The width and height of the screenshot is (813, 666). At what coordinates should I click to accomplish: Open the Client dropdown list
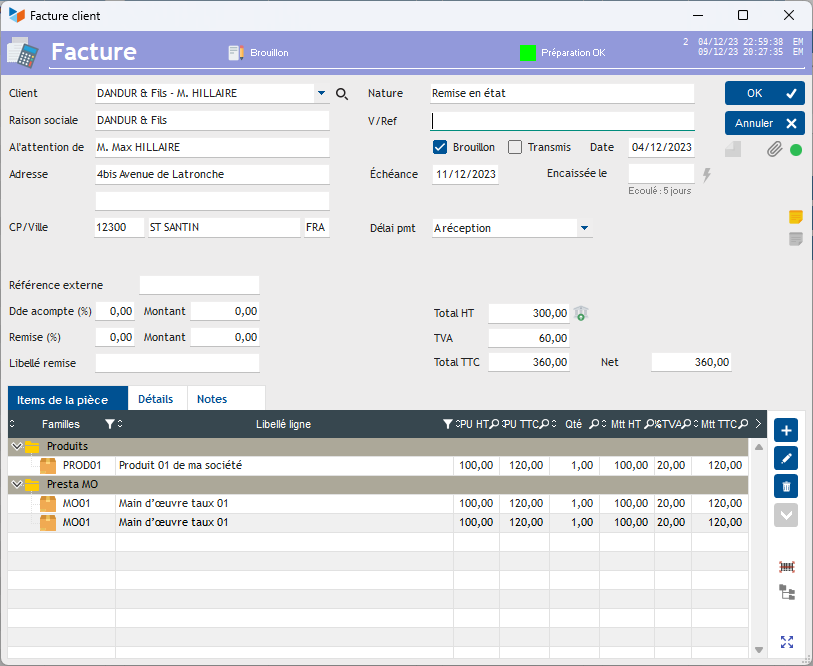[x=321, y=94]
